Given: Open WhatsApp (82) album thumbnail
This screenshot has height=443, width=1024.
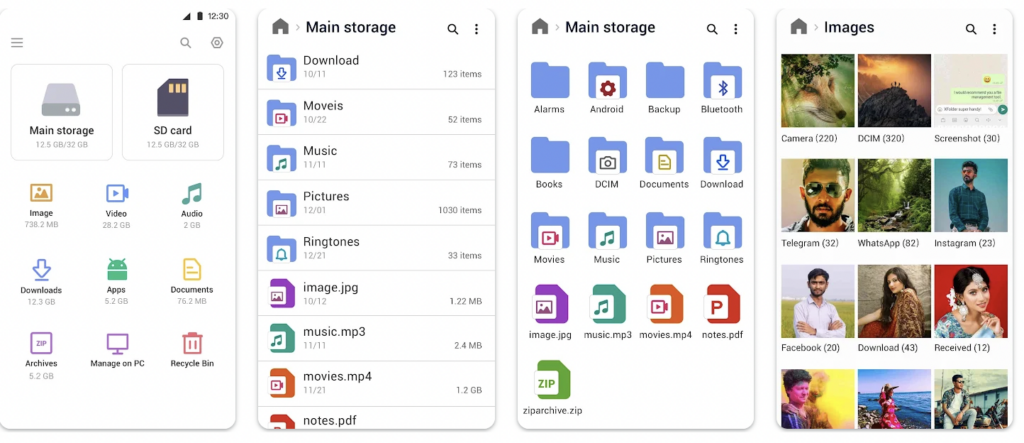Looking at the screenshot, I should pos(894,195).
